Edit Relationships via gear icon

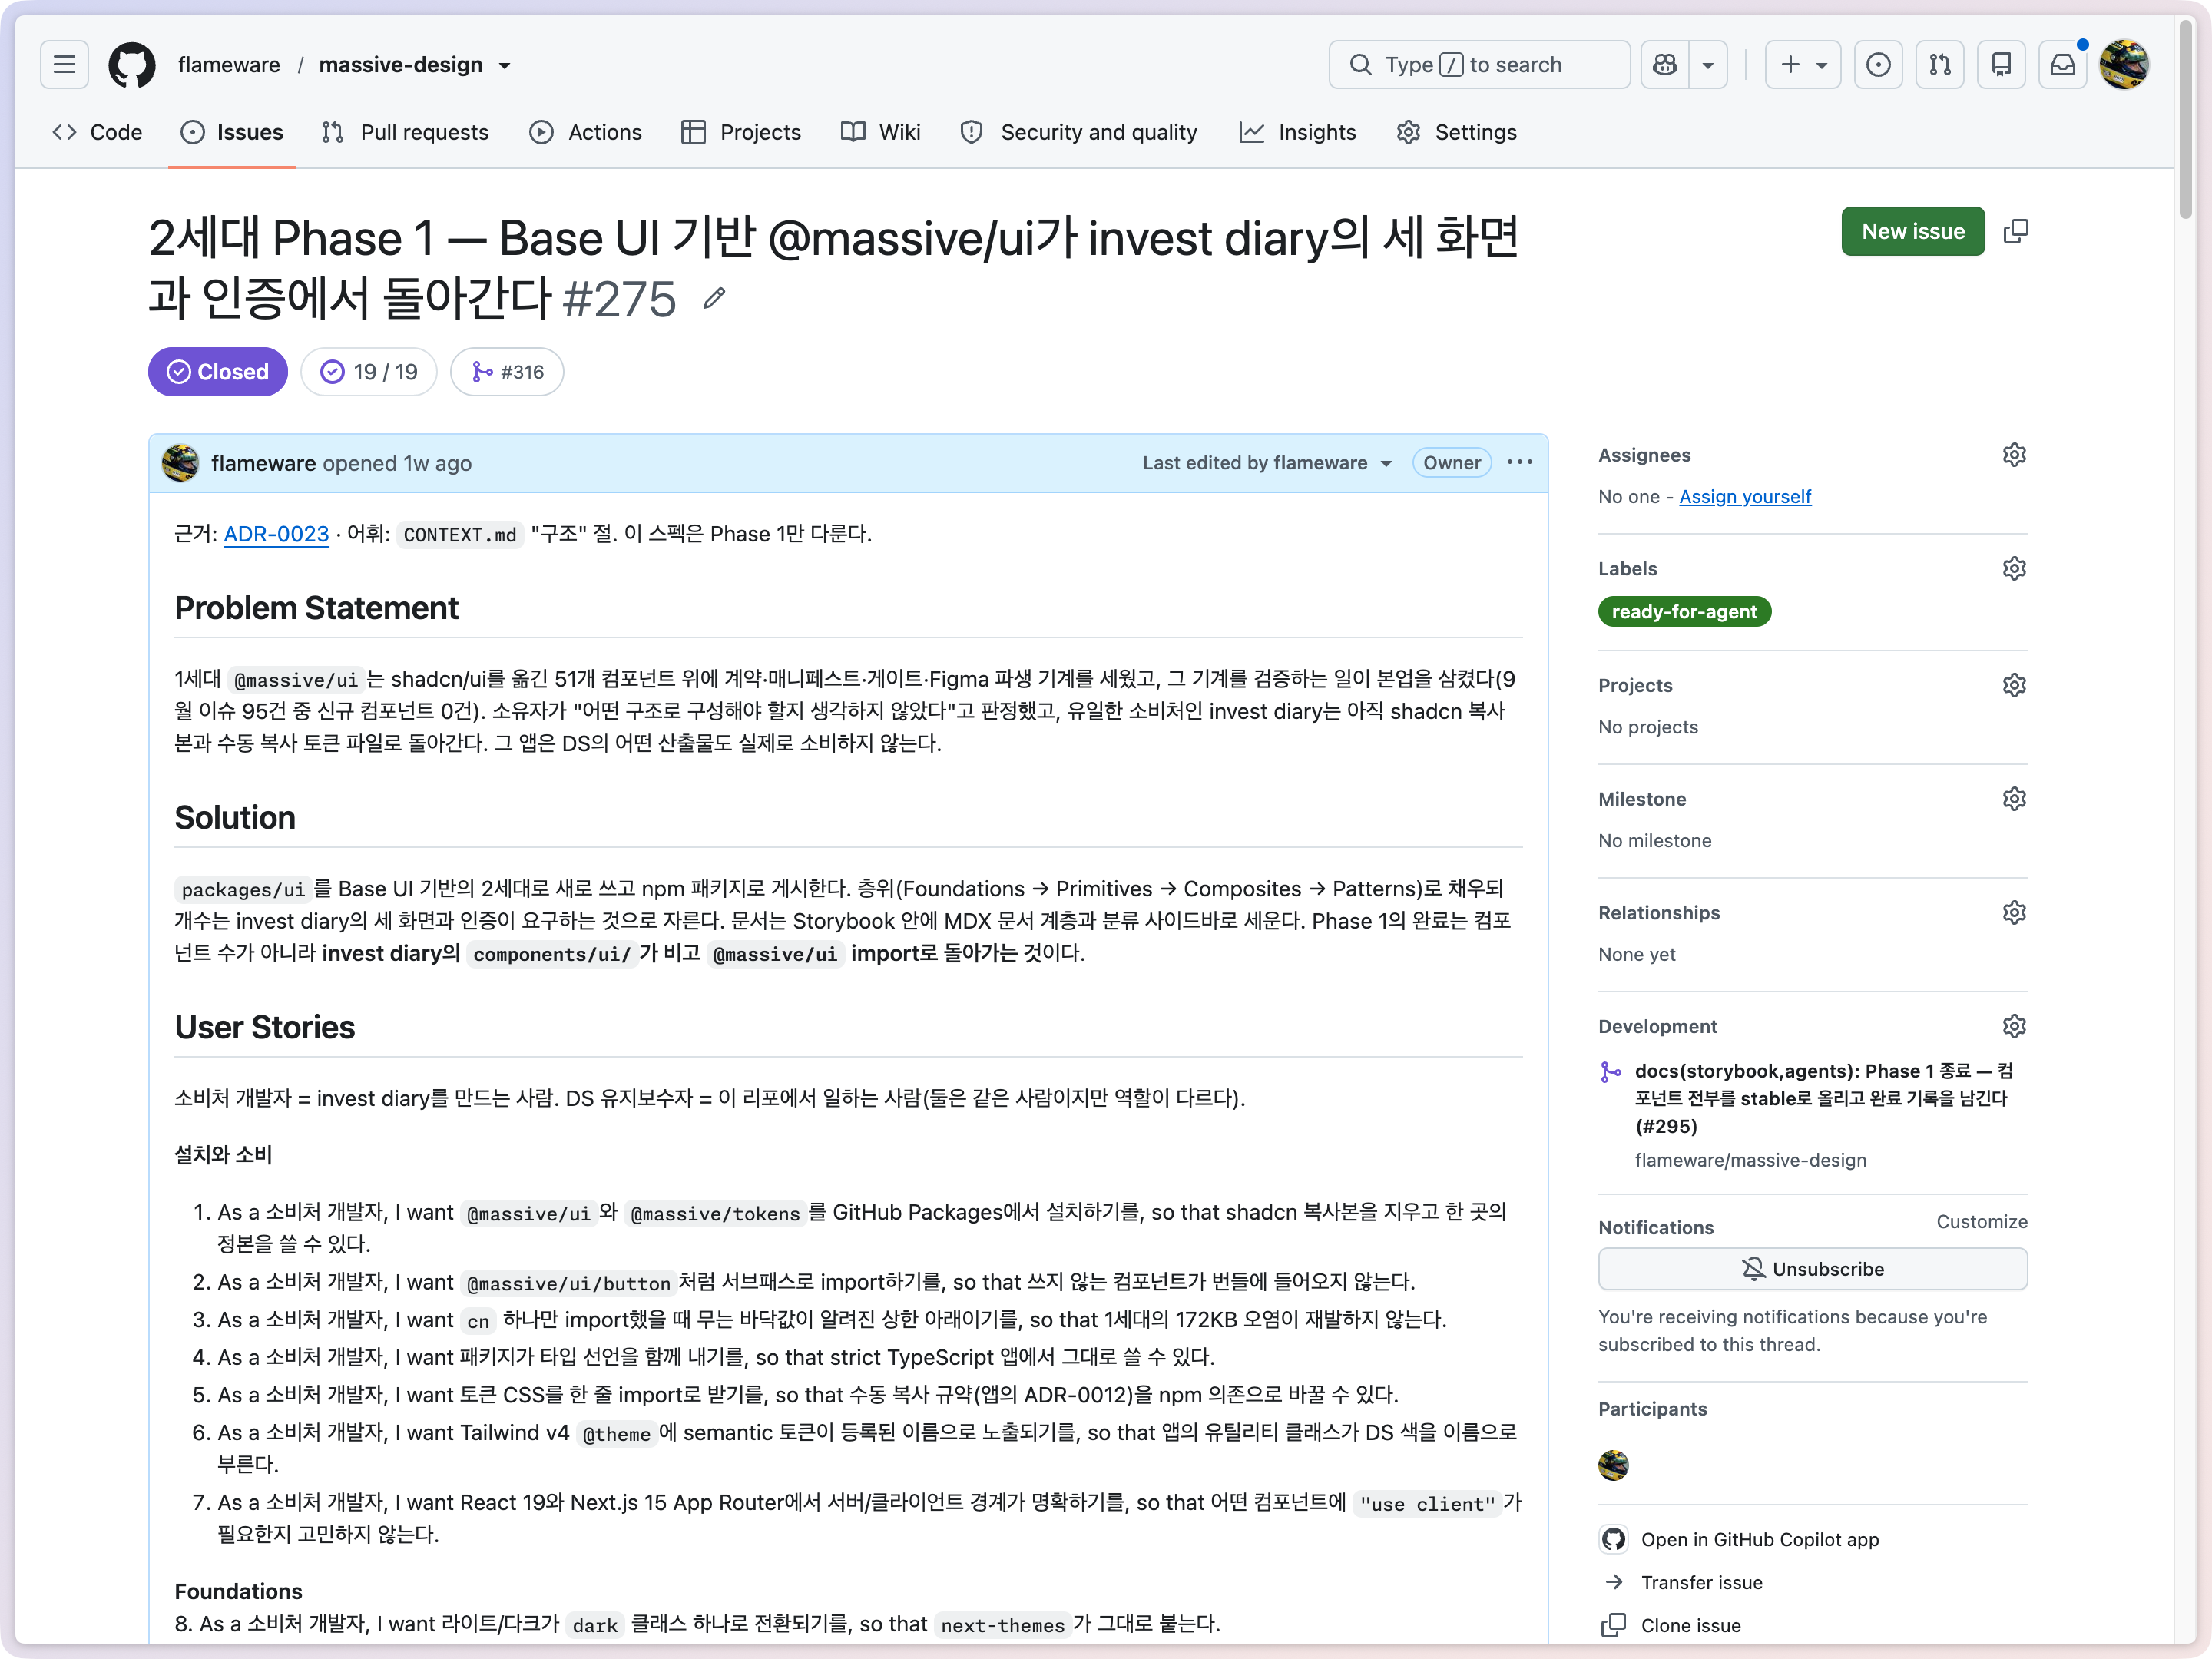pos(2014,913)
